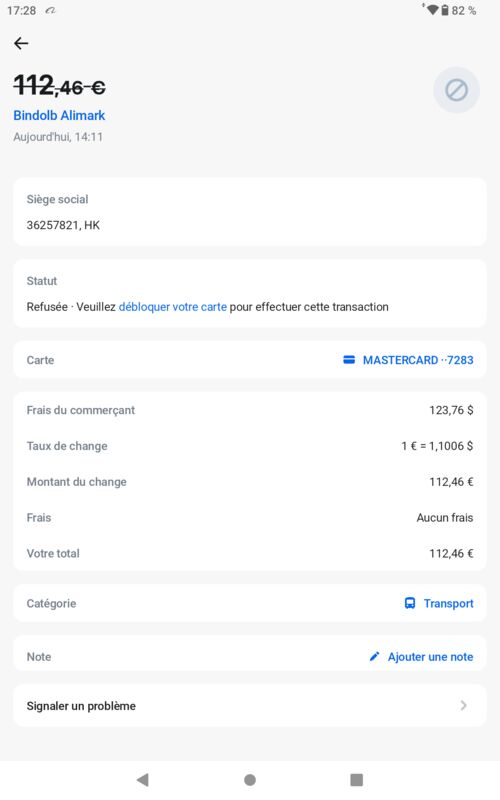Tap the battery indicator in the status bar

444,10
